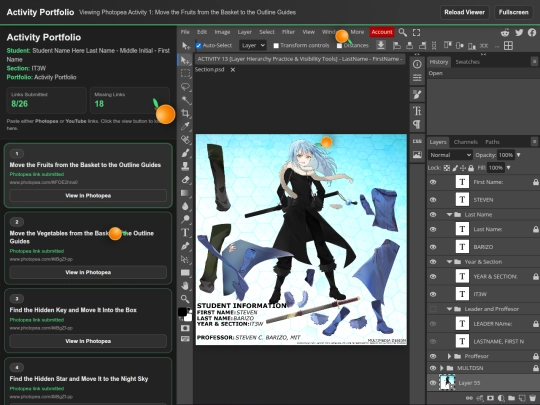Collapse the Last Name folder
This screenshot has height=405, width=540.
pyautogui.click(x=449, y=215)
